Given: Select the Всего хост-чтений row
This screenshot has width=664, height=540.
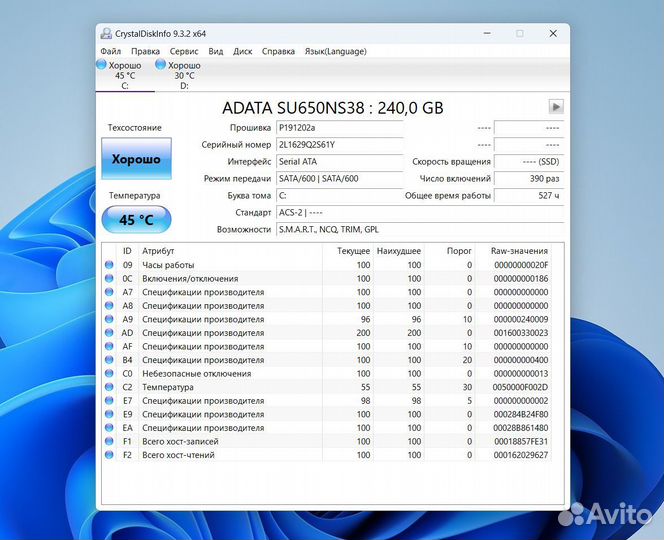Looking at the screenshot, I should pos(327,454).
